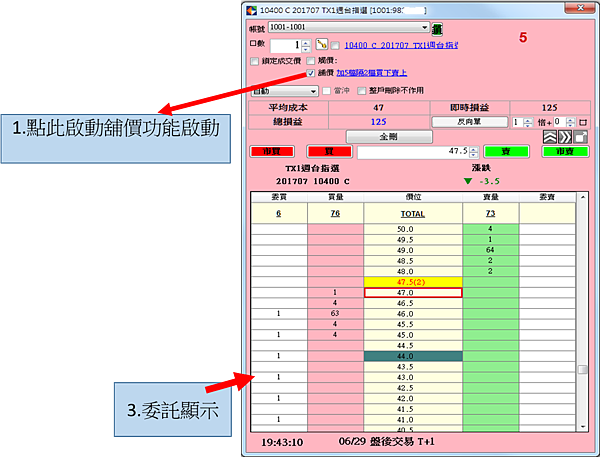Click the ladder scrollbar down arrow
The height and width of the screenshot is (457, 600).
click(582, 427)
